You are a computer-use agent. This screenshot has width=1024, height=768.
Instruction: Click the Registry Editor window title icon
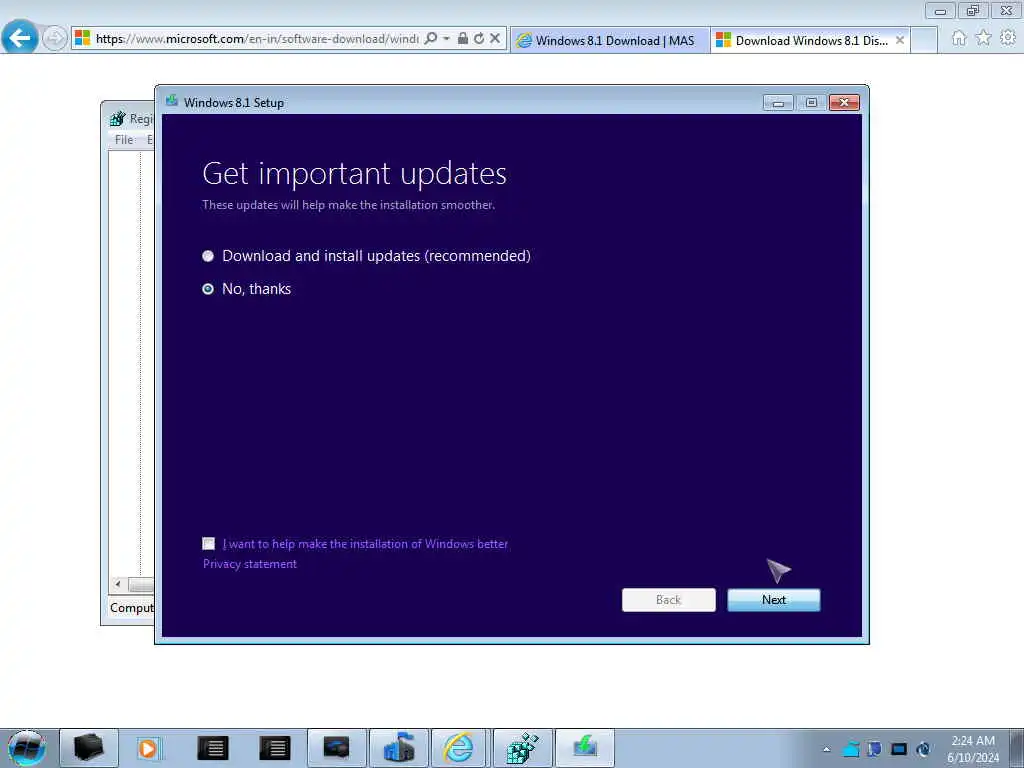tap(118, 118)
